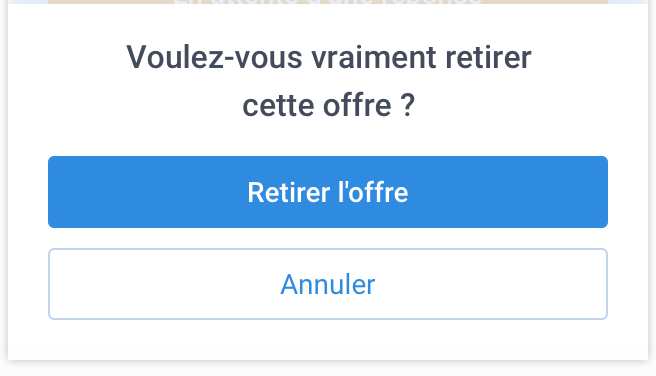The width and height of the screenshot is (656, 376).
Task: Confirm with the Retirer l'offre button
Action: point(328,192)
